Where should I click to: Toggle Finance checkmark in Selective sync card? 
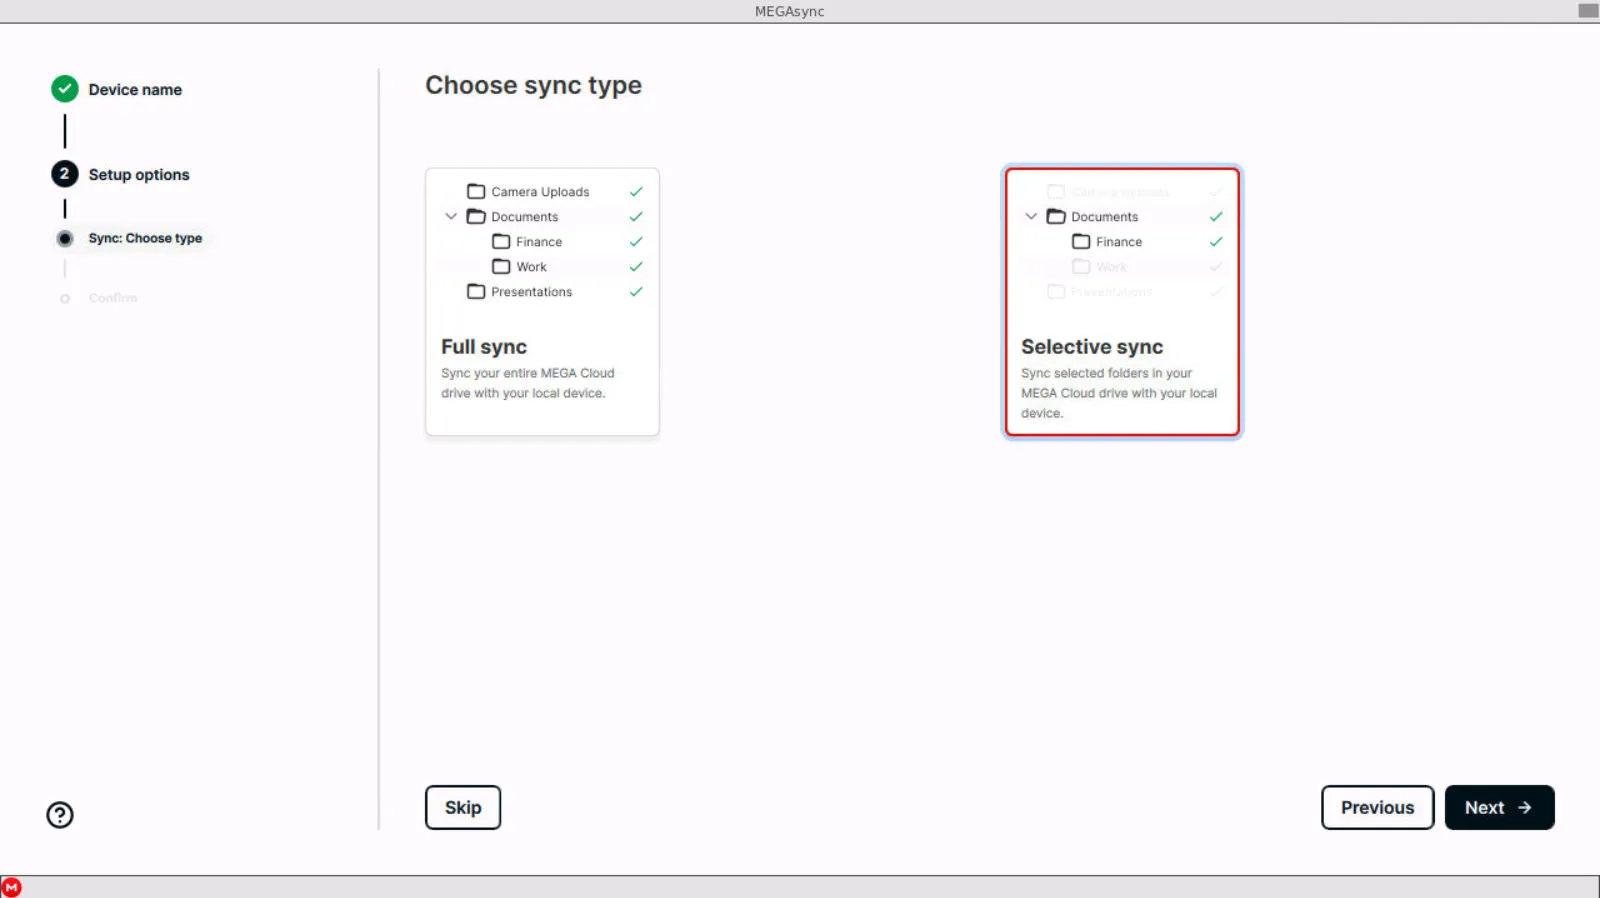tap(1216, 241)
